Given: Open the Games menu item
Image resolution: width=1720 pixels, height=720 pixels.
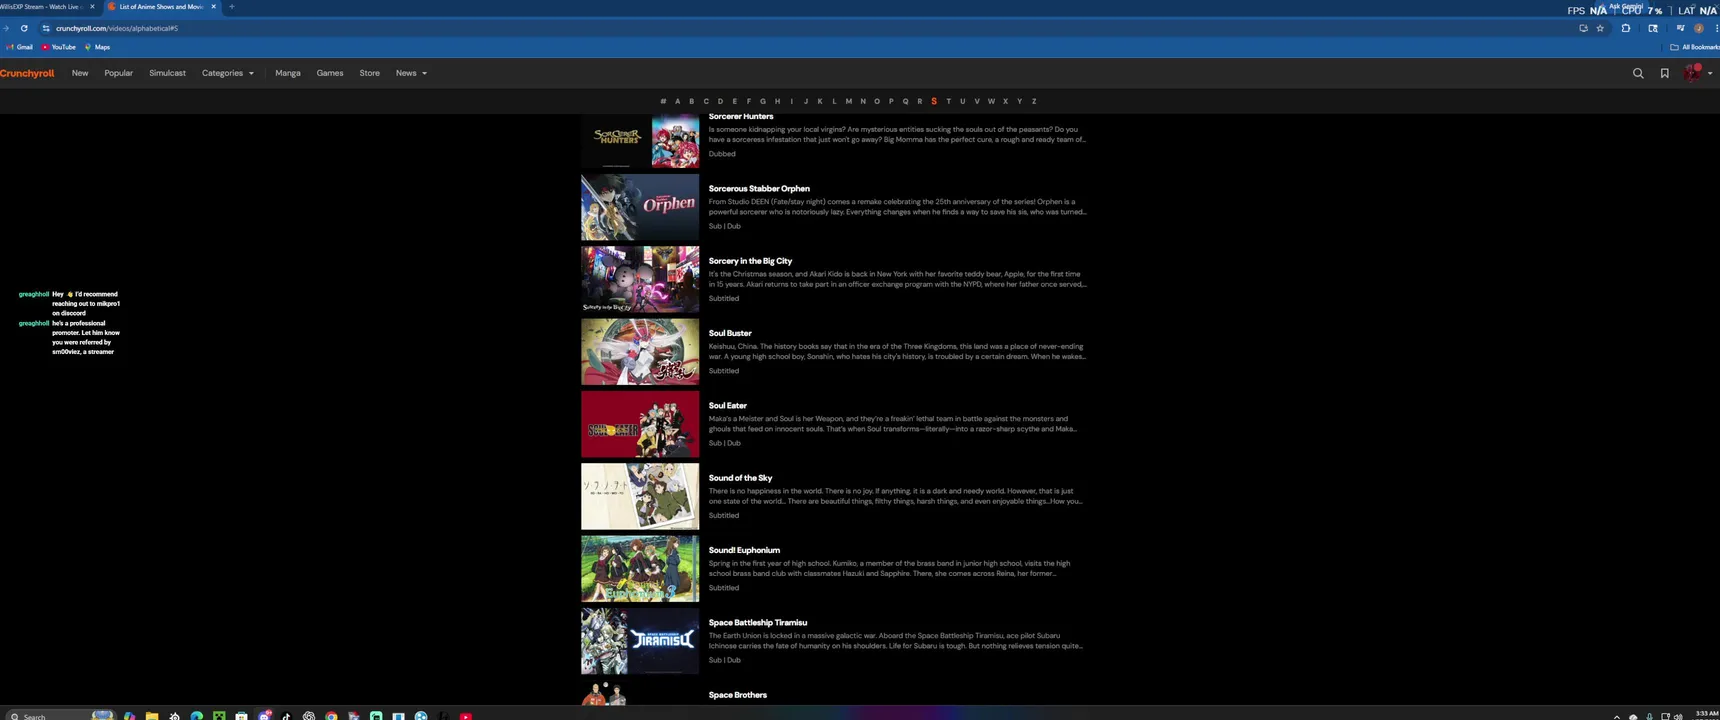Looking at the screenshot, I should (330, 73).
